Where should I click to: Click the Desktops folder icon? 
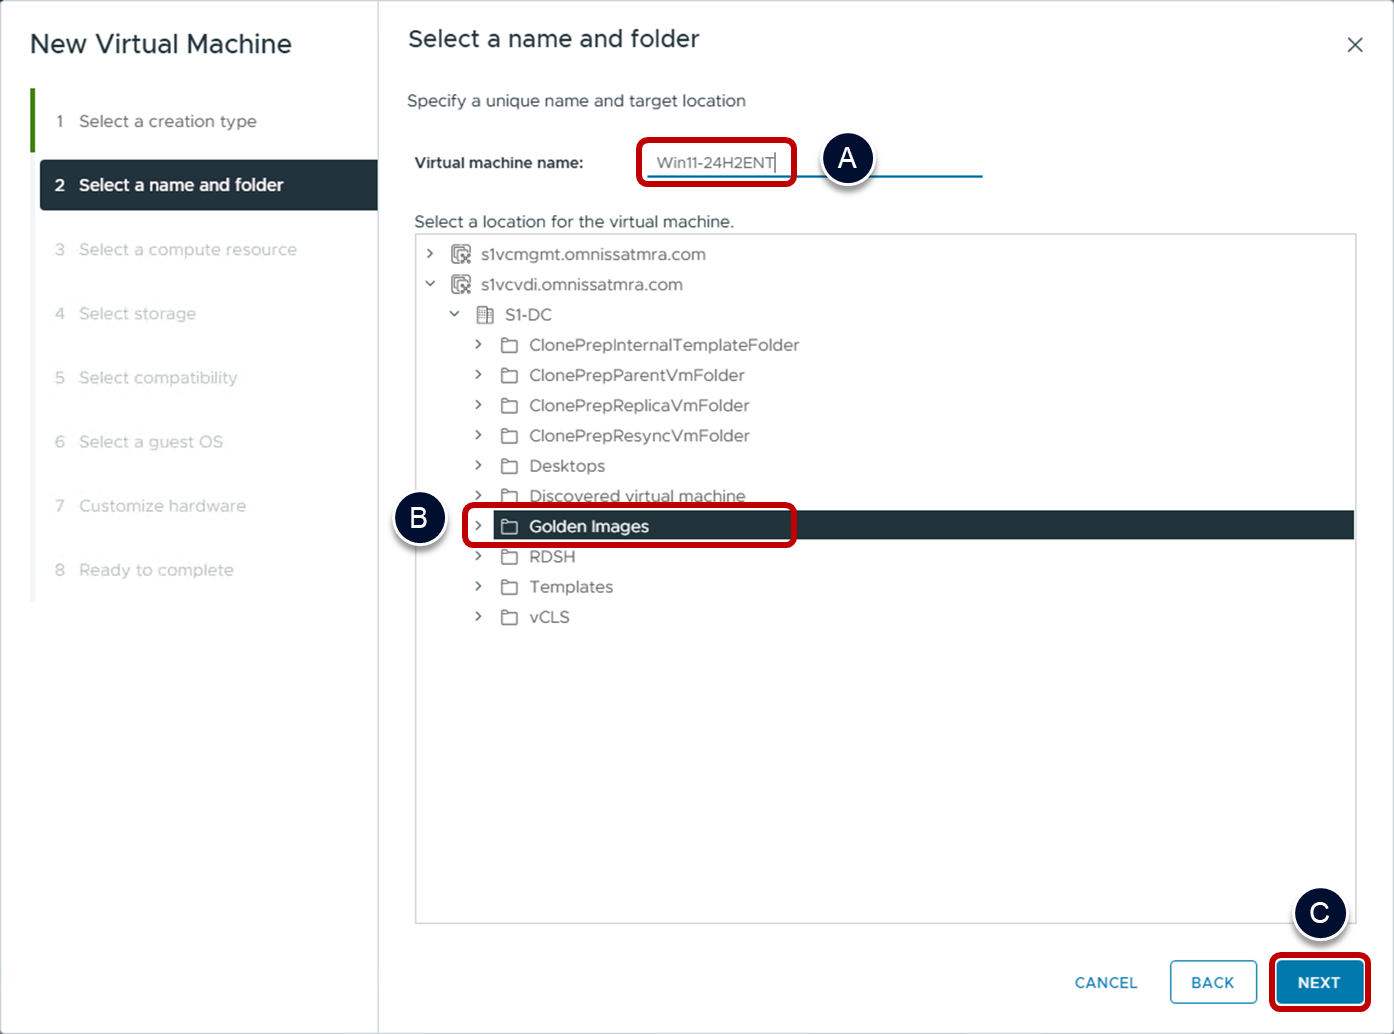tap(509, 466)
